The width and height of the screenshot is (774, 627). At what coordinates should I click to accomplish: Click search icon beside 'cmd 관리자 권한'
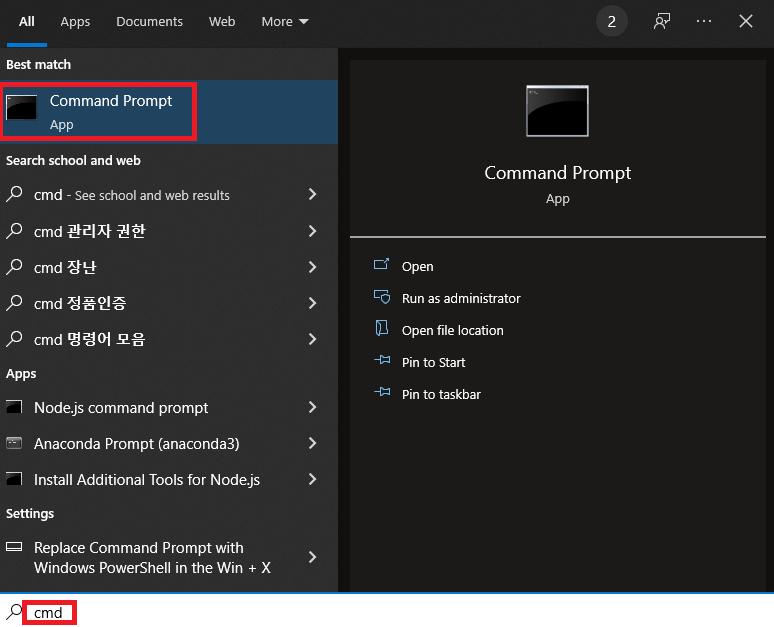pos(14,231)
